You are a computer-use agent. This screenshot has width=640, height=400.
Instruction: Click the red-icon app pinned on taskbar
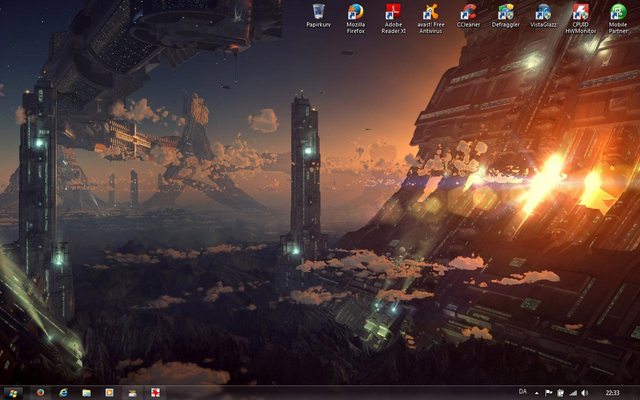pos(155,392)
